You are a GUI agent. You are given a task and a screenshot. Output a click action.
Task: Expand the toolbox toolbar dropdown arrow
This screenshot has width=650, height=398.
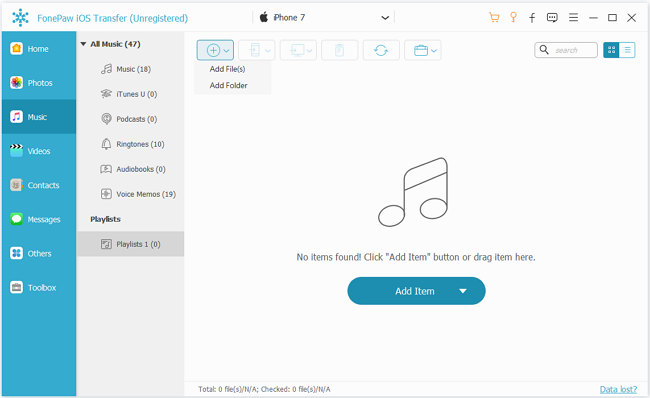434,51
